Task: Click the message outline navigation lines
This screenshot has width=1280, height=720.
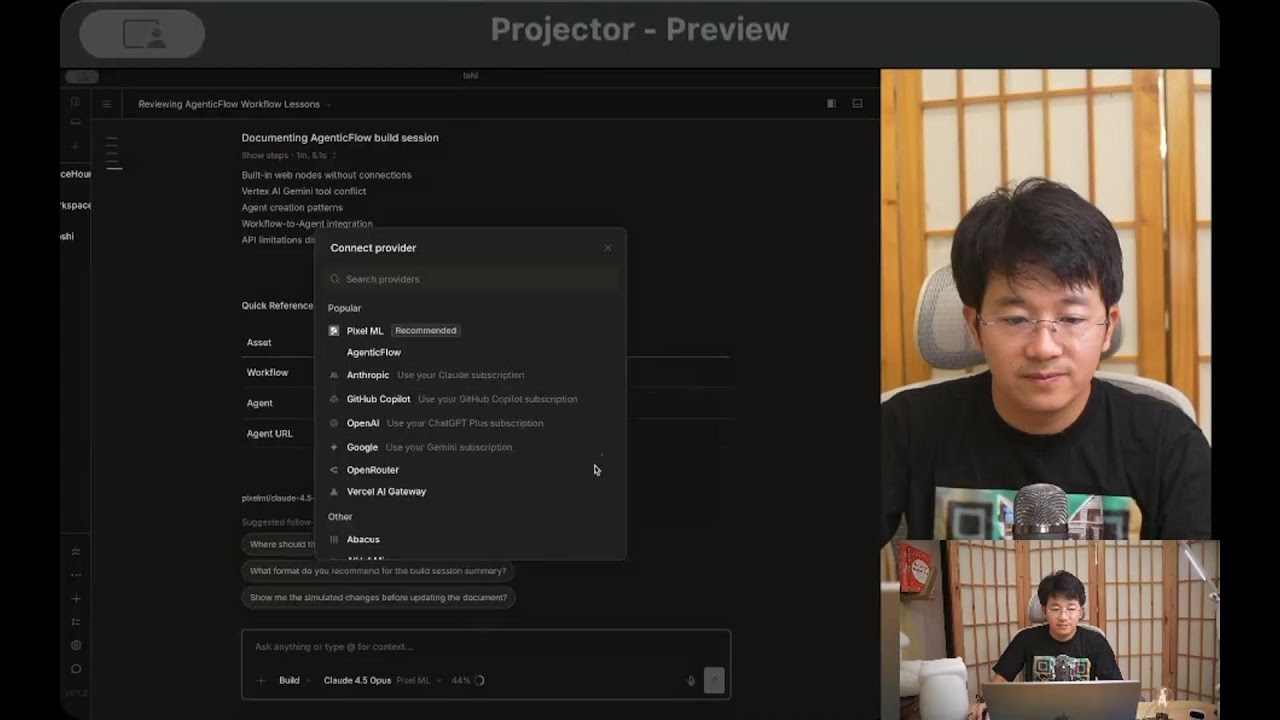Action: (113, 153)
